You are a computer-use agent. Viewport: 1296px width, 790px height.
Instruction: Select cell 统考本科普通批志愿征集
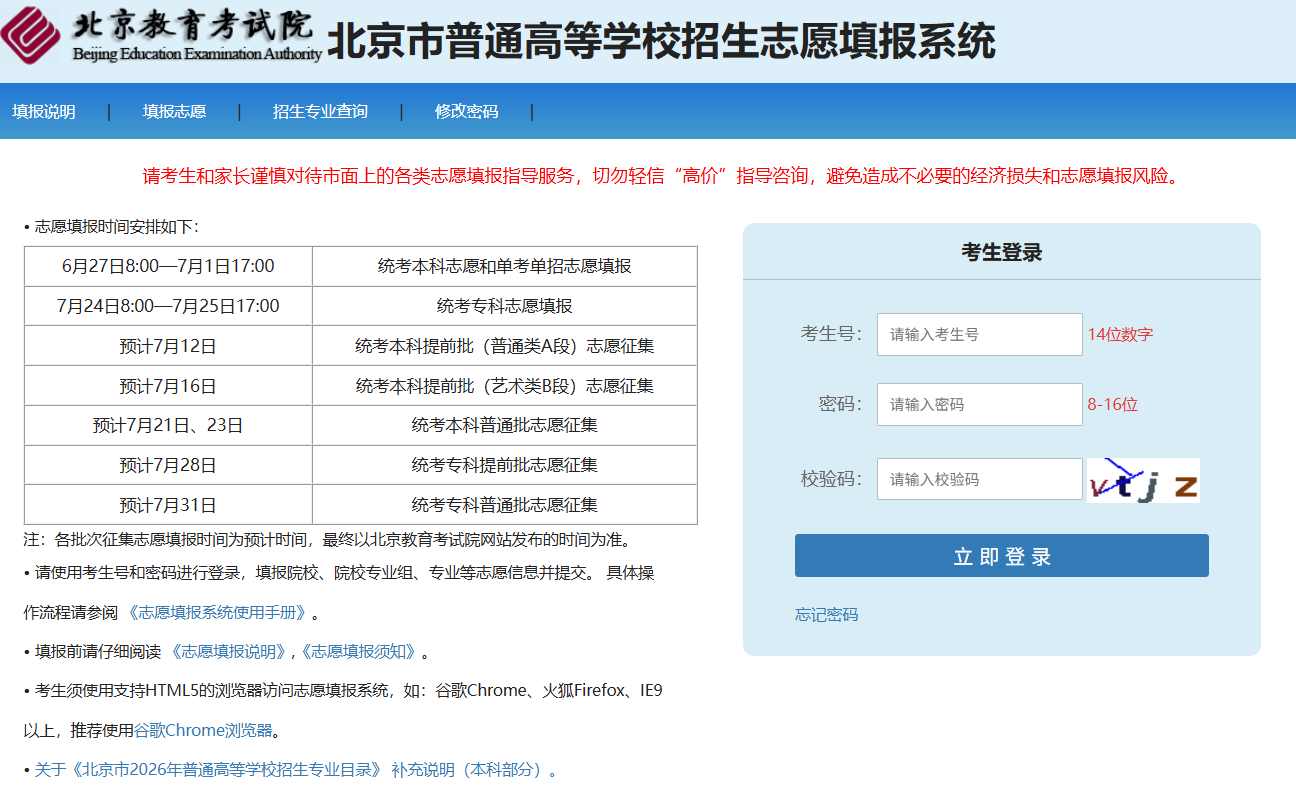click(x=505, y=425)
